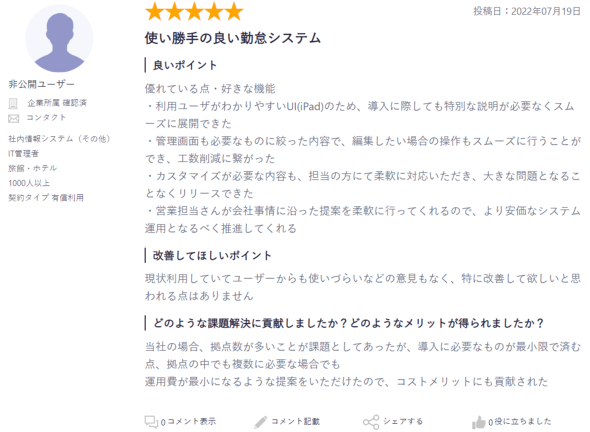The height and width of the screenshot is (432, 590).
Task: Click review title 使い勝手の良い勤怠システム
Action: (x=233, y=38)
